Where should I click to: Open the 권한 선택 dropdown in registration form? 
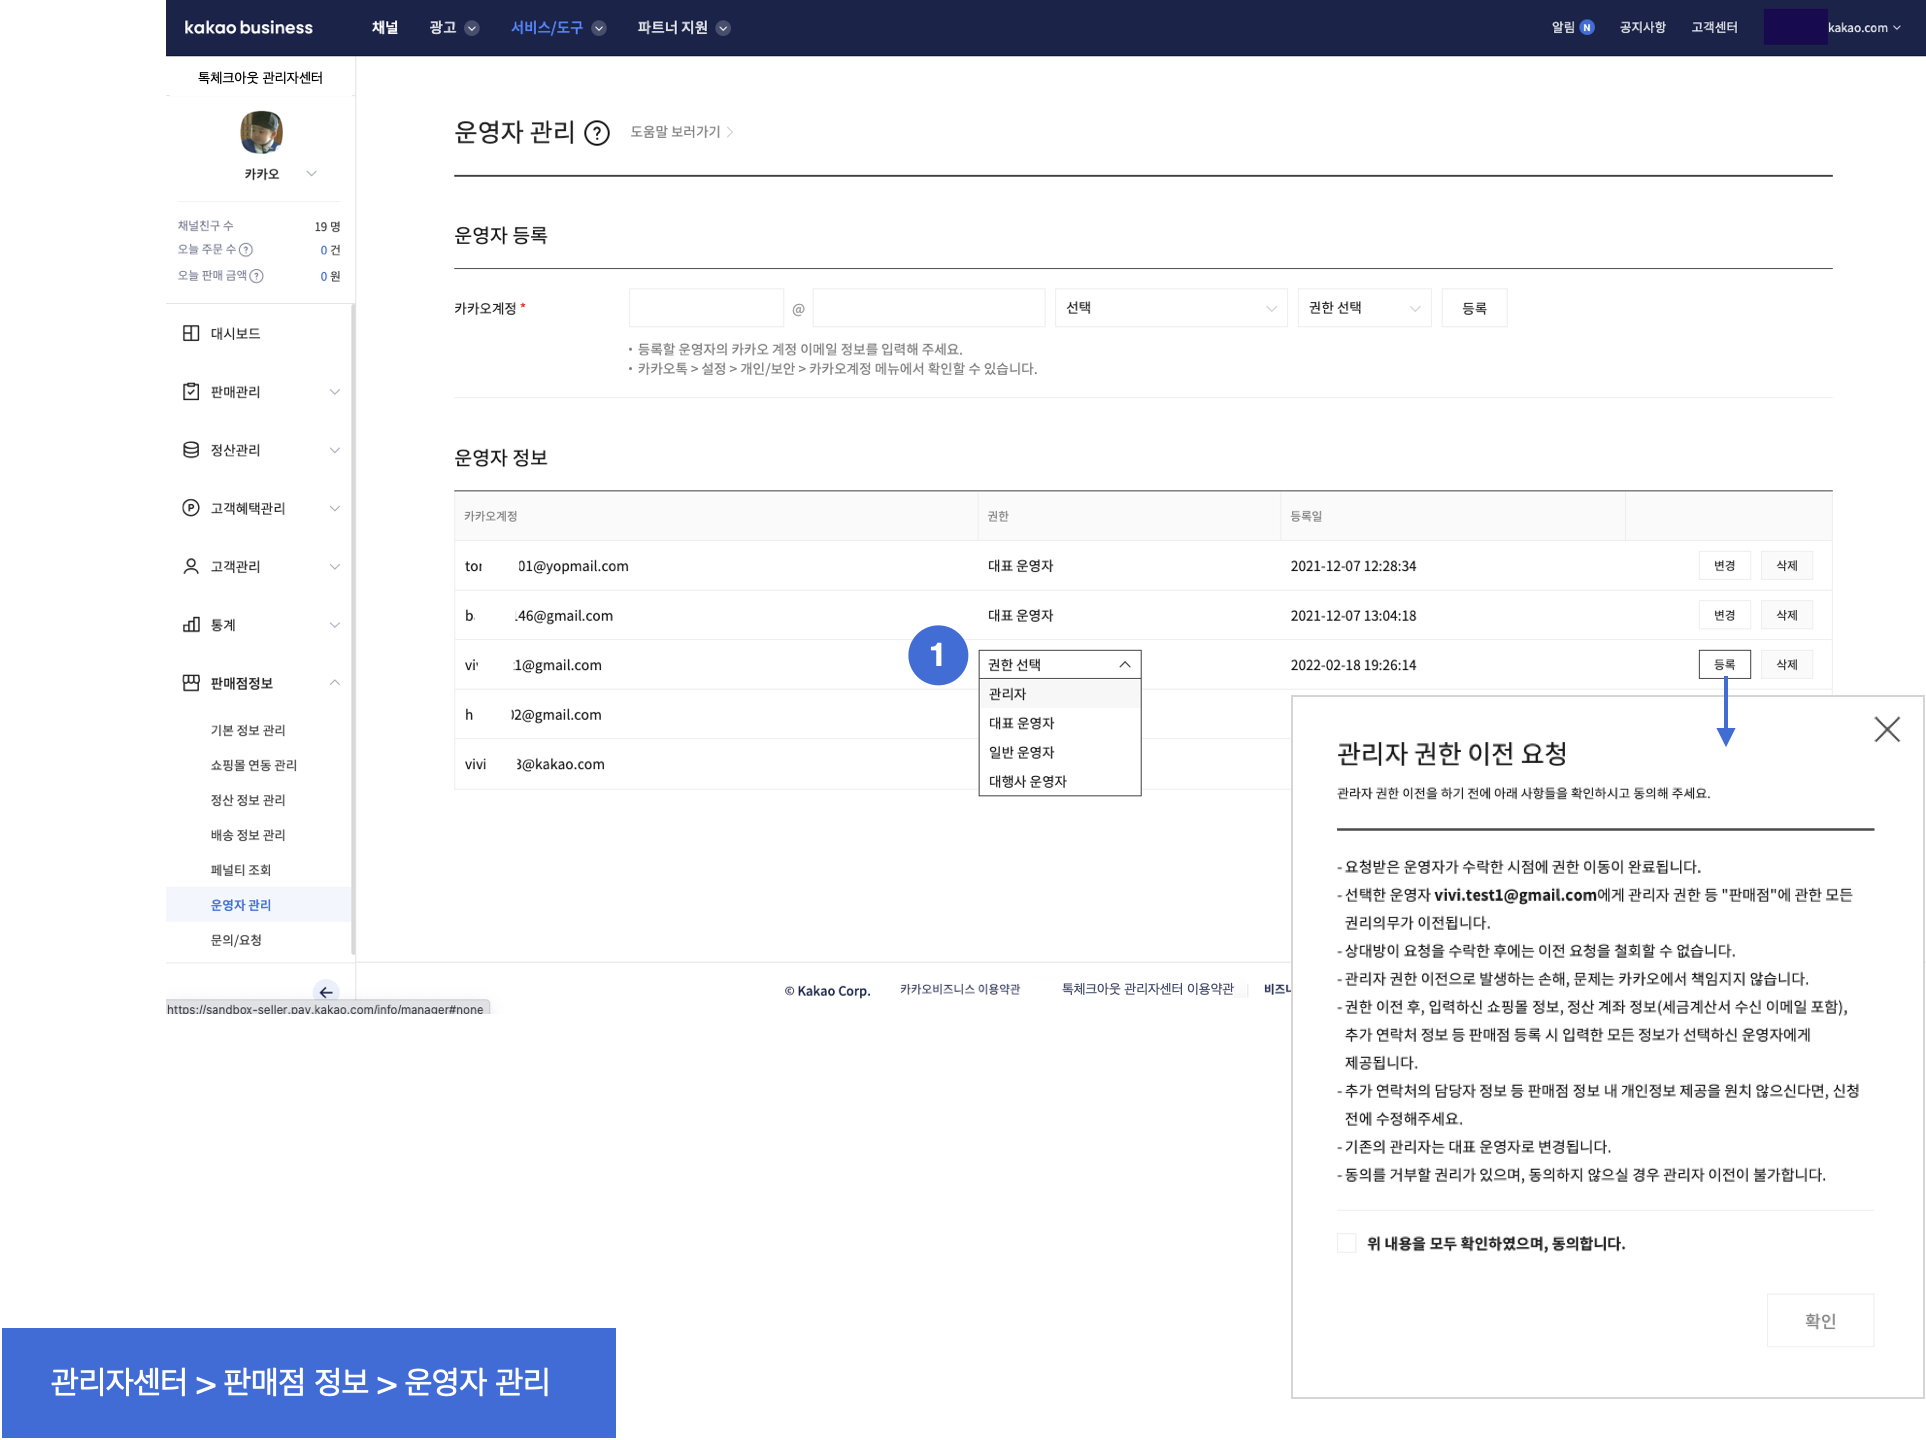tap(1364, 308)
